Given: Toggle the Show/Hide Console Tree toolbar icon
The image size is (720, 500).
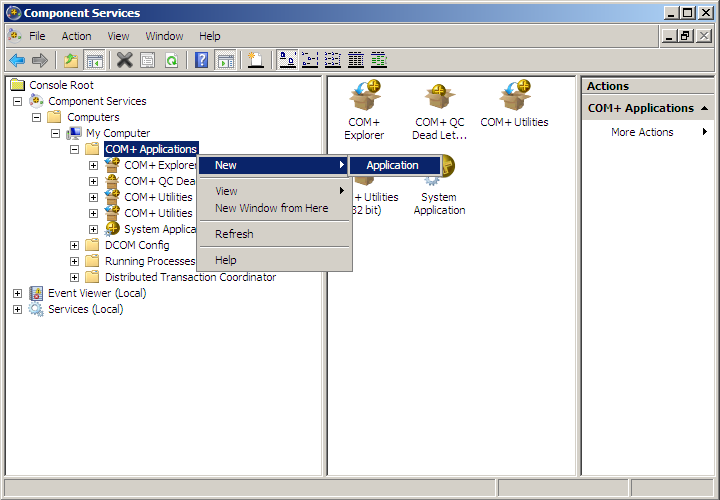Looking at the screenshot, I should click(94, 60).
